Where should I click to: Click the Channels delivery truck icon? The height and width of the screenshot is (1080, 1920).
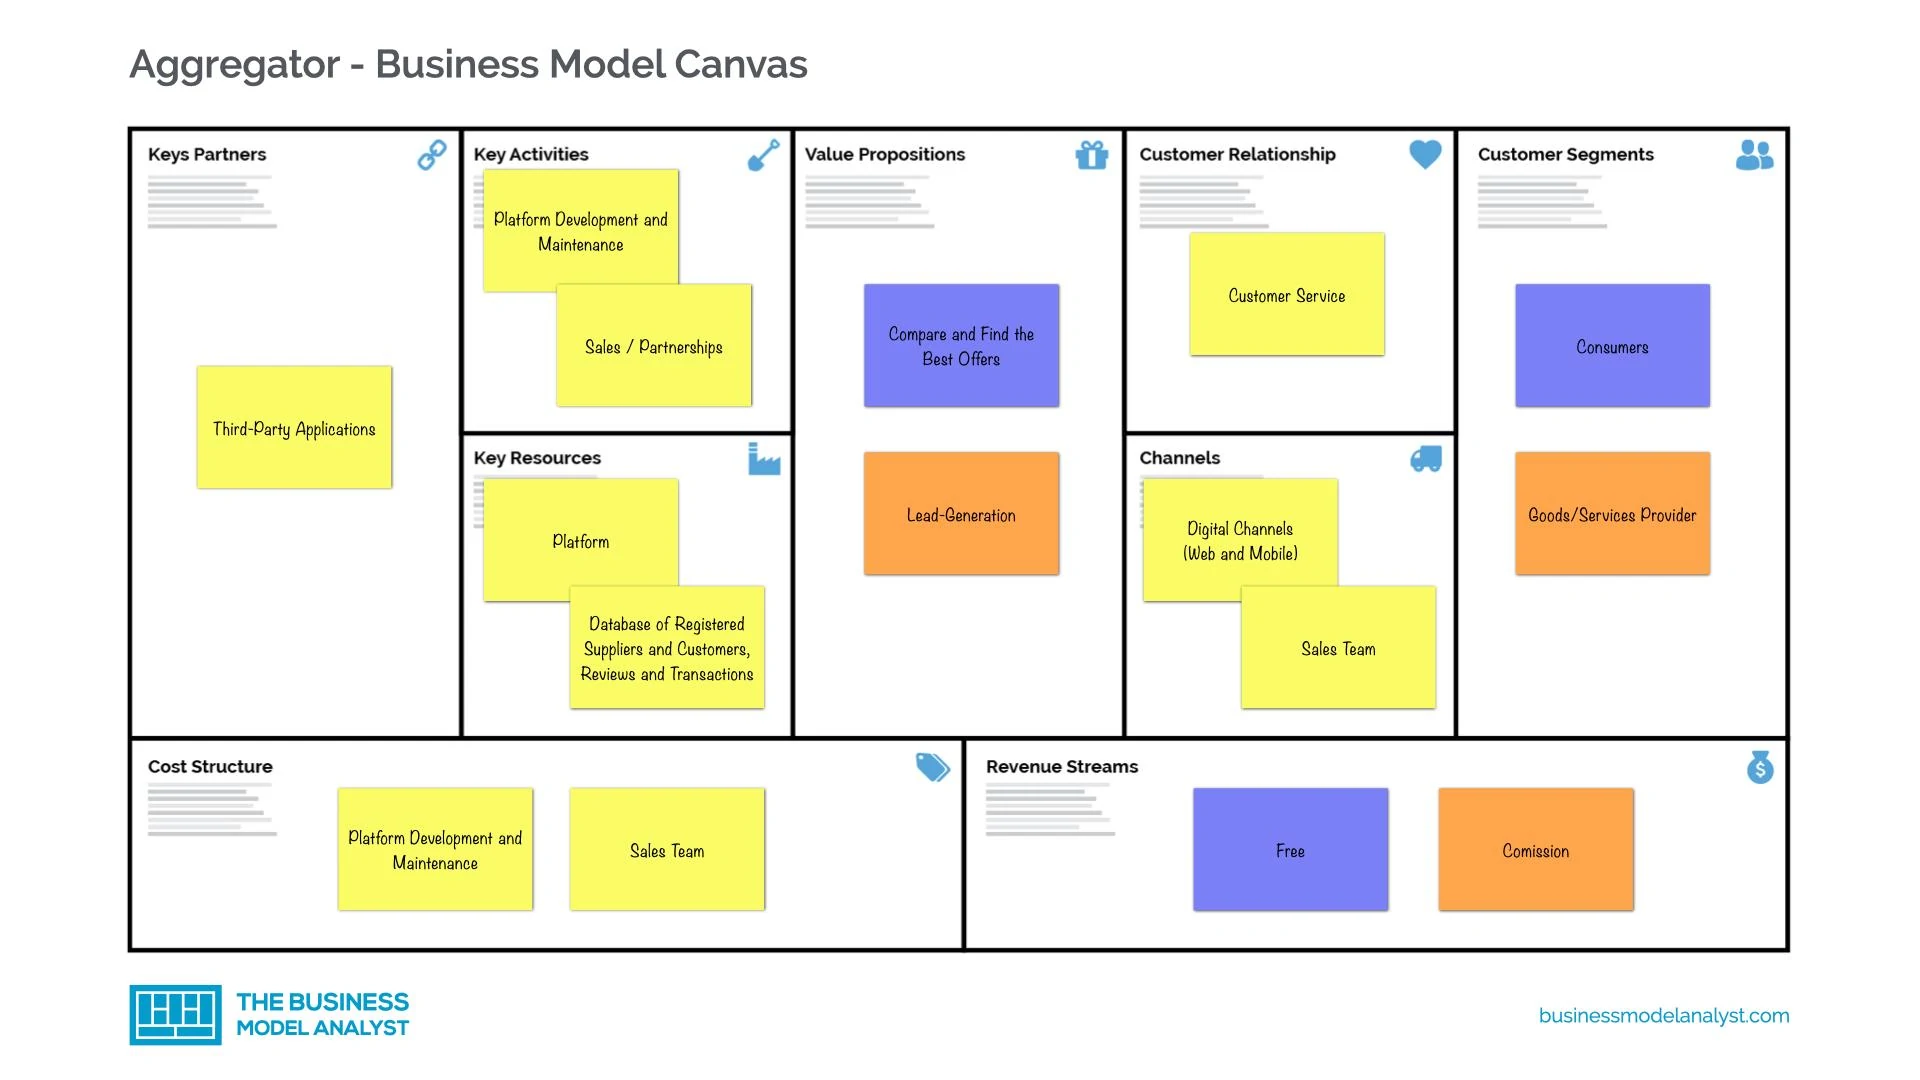[x=1423, y=460]
